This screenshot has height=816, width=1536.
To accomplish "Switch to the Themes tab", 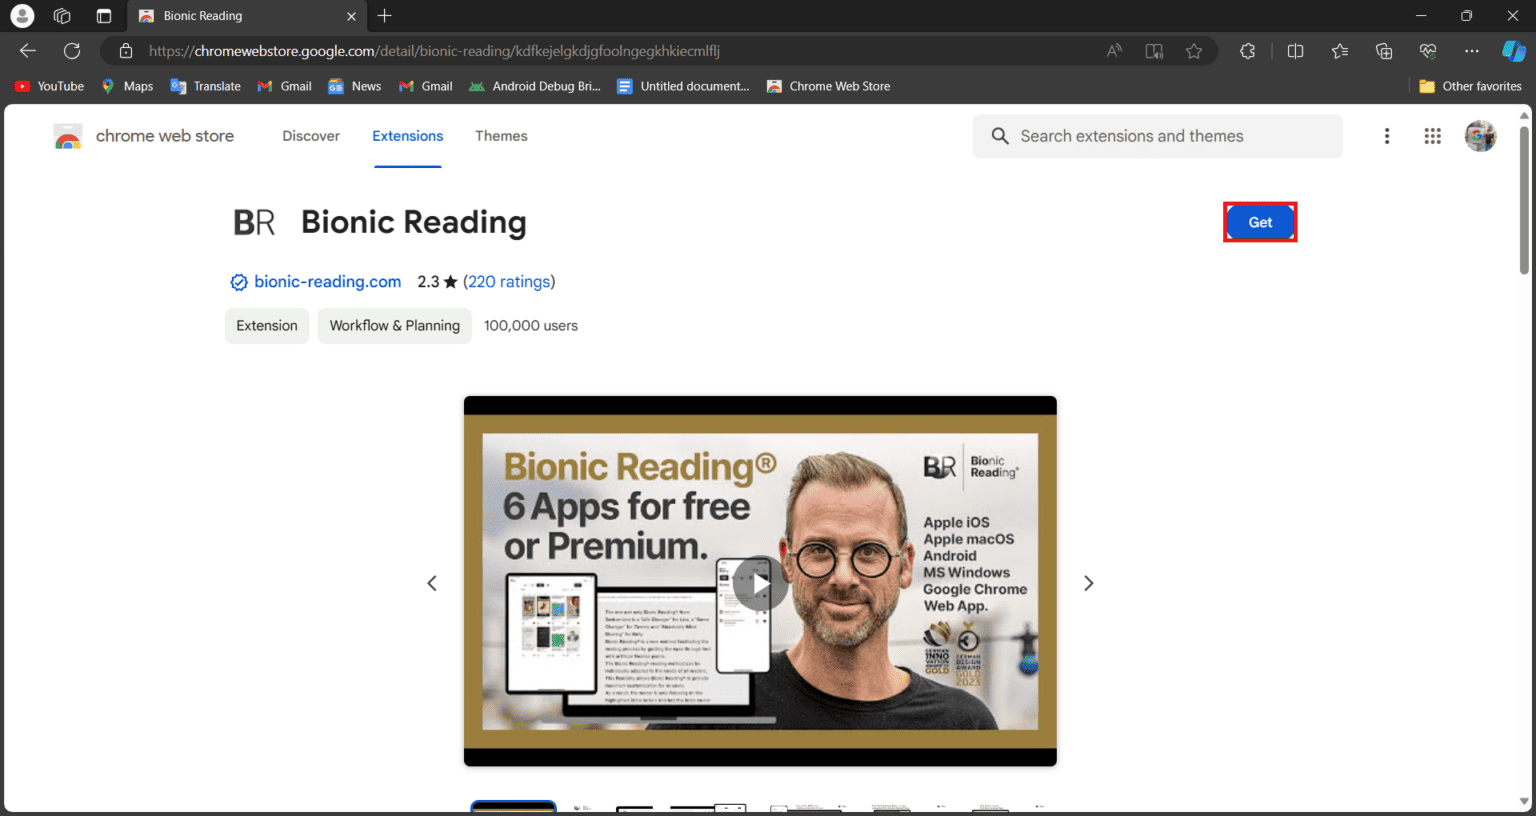I will [501, 136].
